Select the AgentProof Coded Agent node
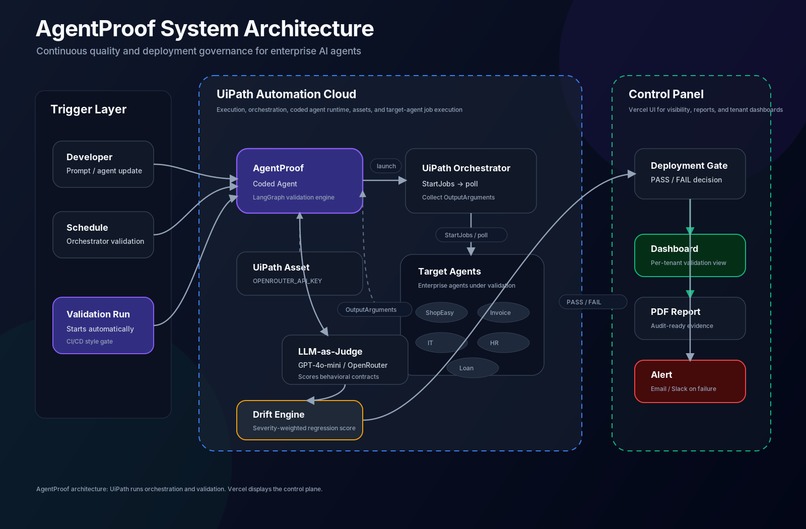The width and height of the screenshot is (806, 529). [x=300, y=181]
